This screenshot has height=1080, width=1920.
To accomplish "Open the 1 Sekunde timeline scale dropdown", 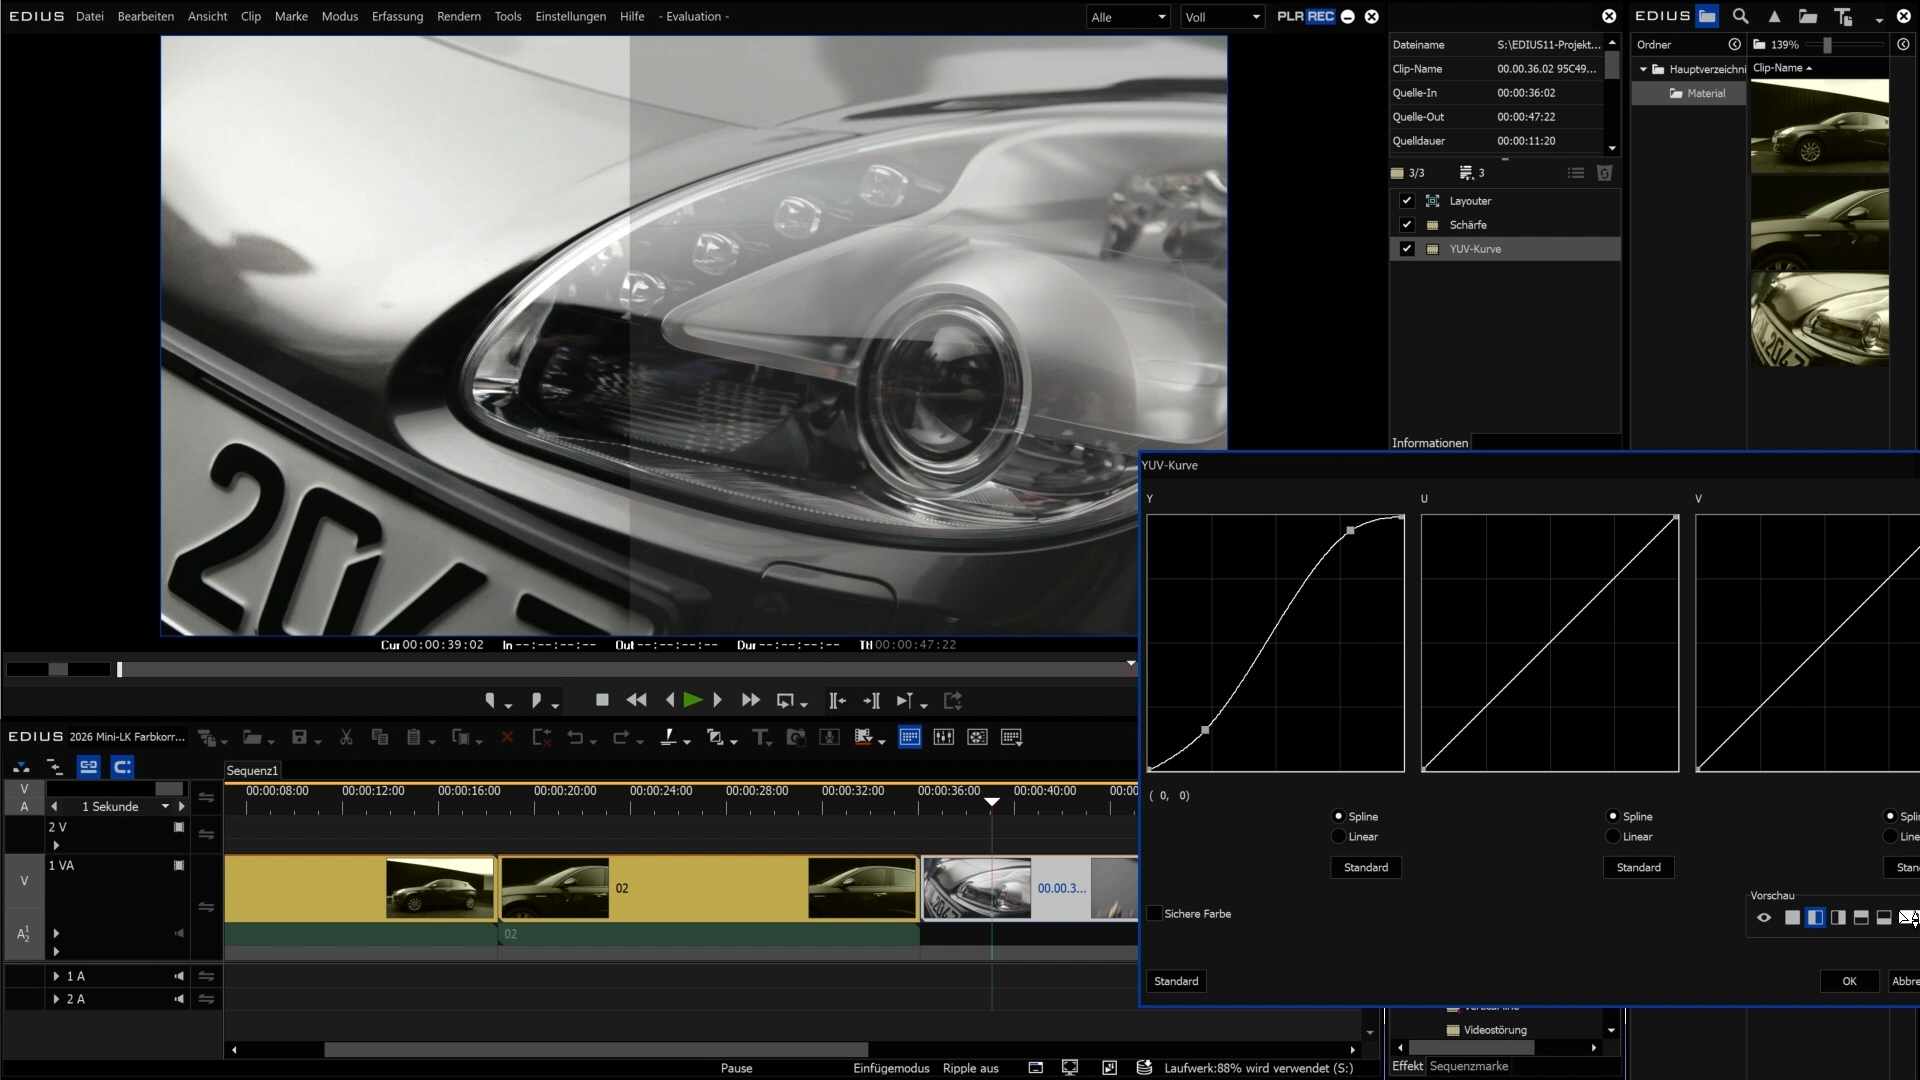I will coord(165,806).
